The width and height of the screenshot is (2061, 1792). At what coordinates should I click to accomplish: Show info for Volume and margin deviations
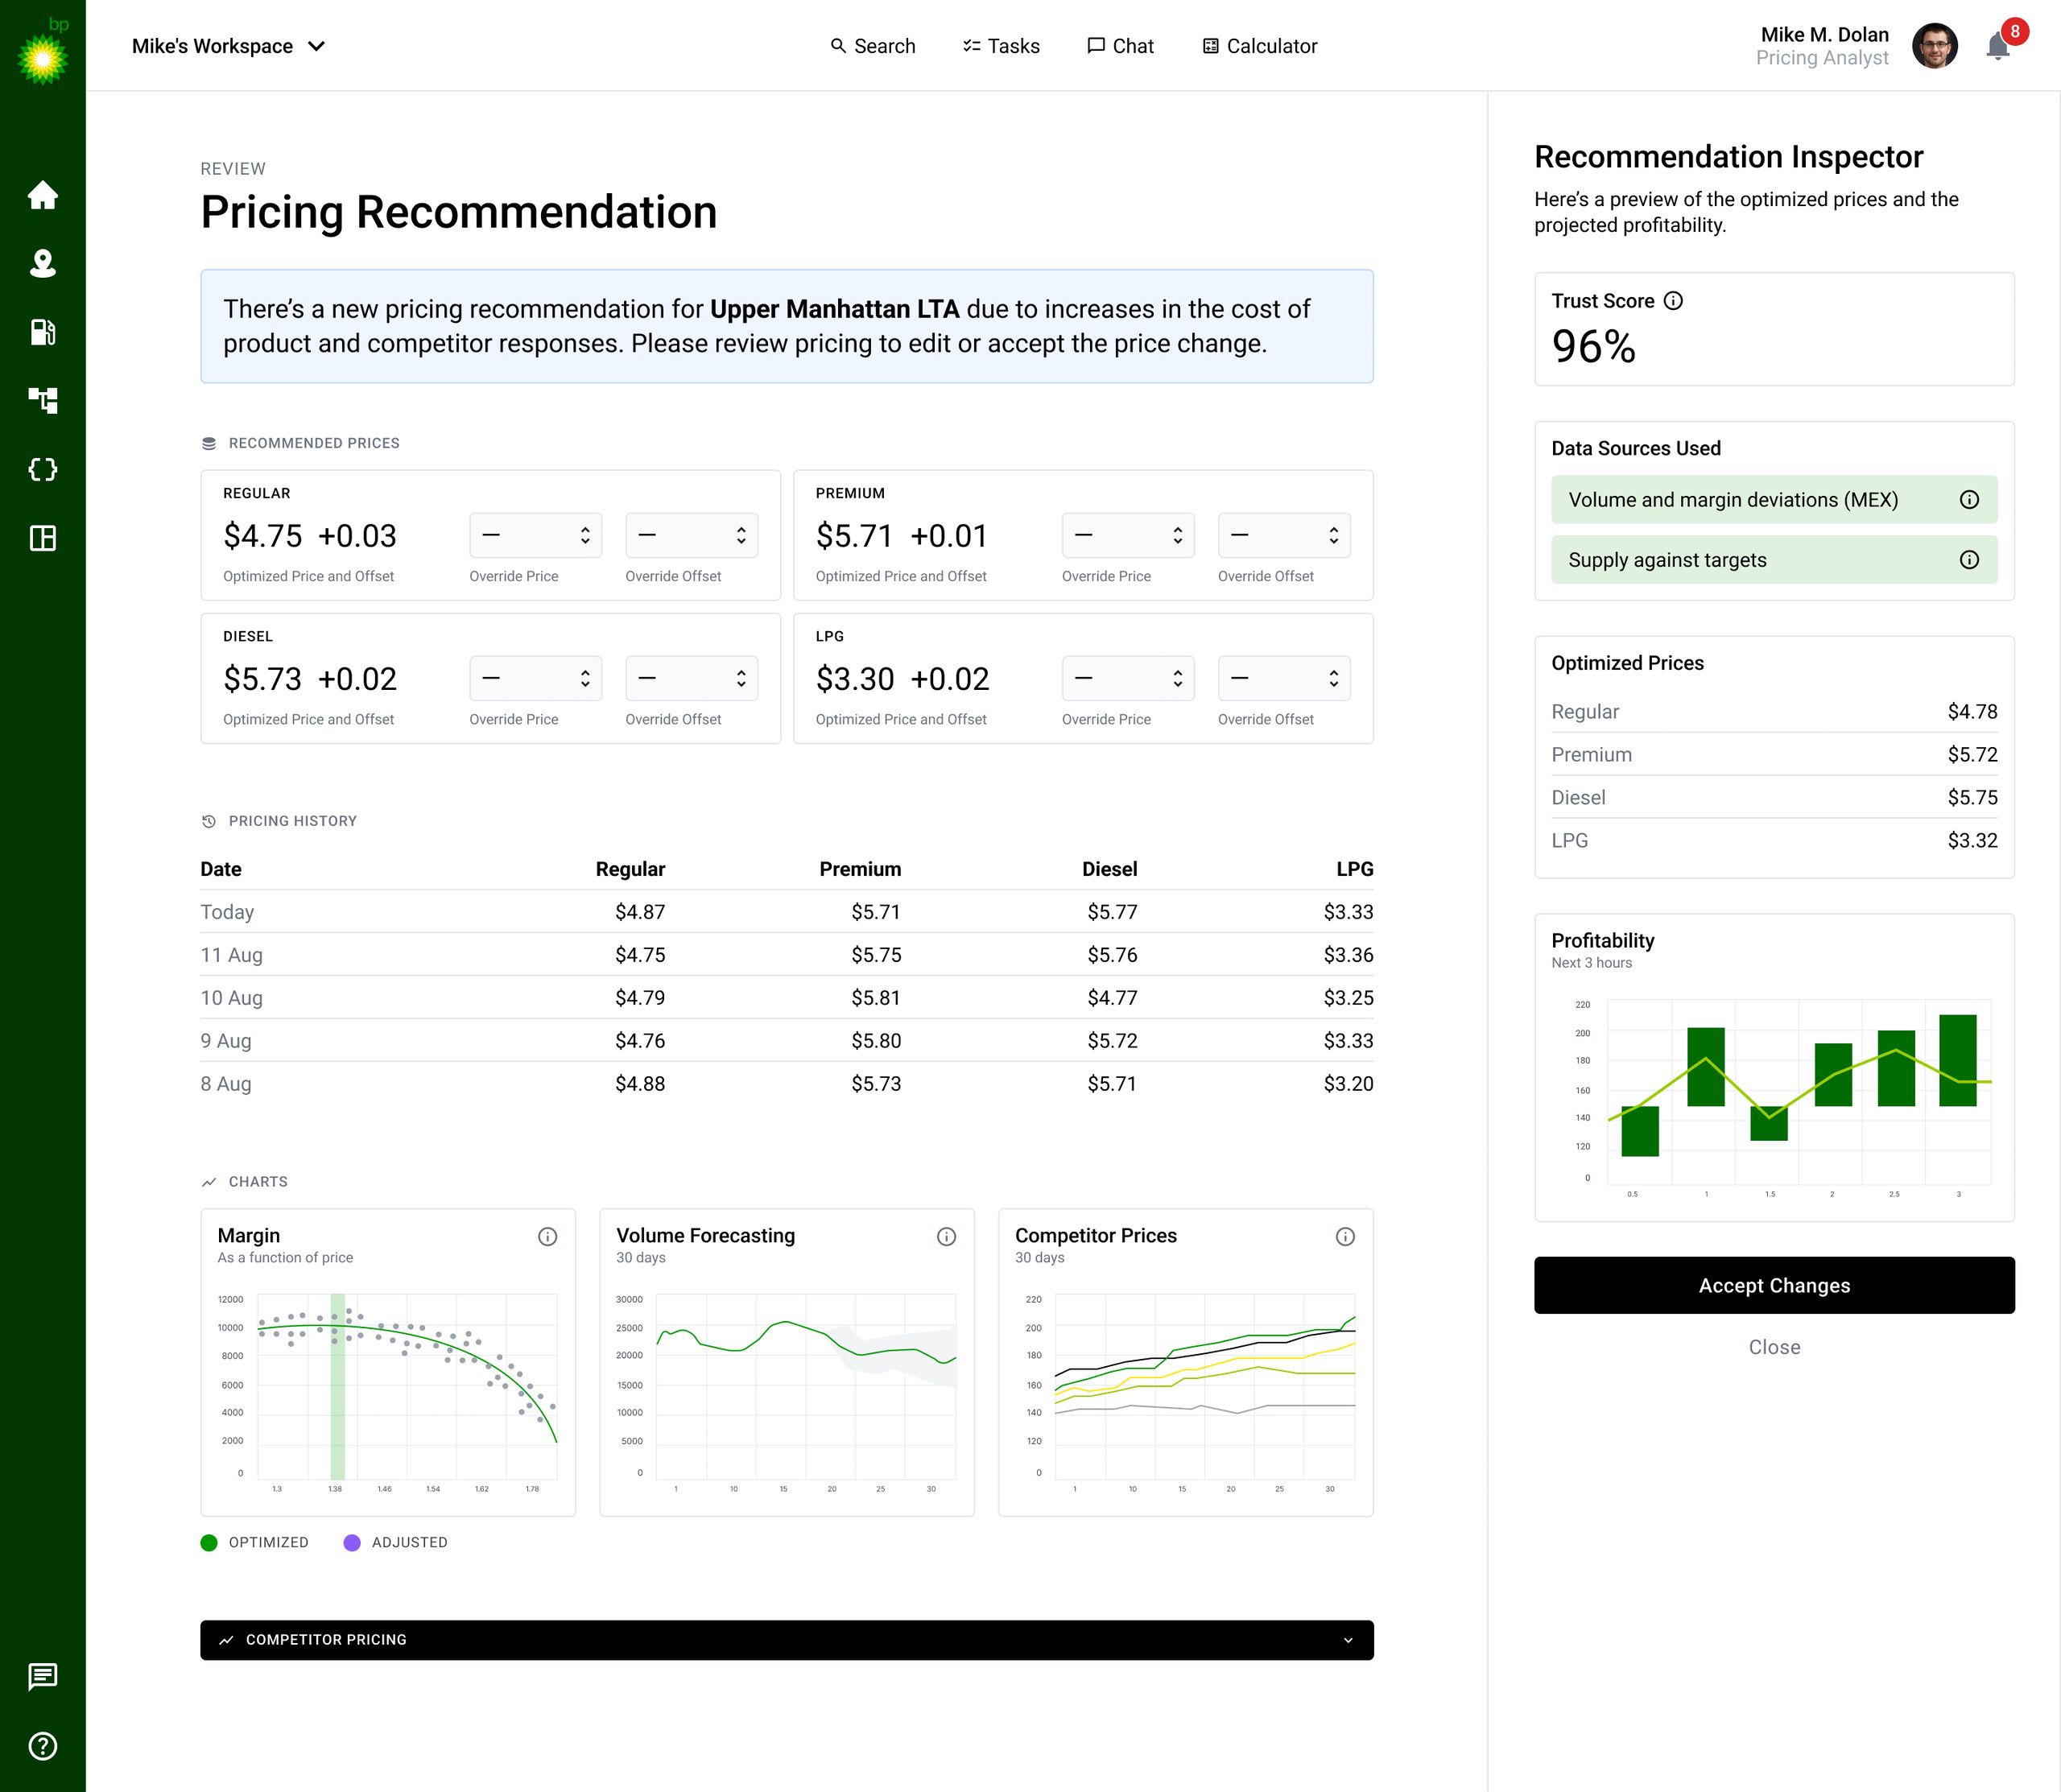pos(1969,500)
